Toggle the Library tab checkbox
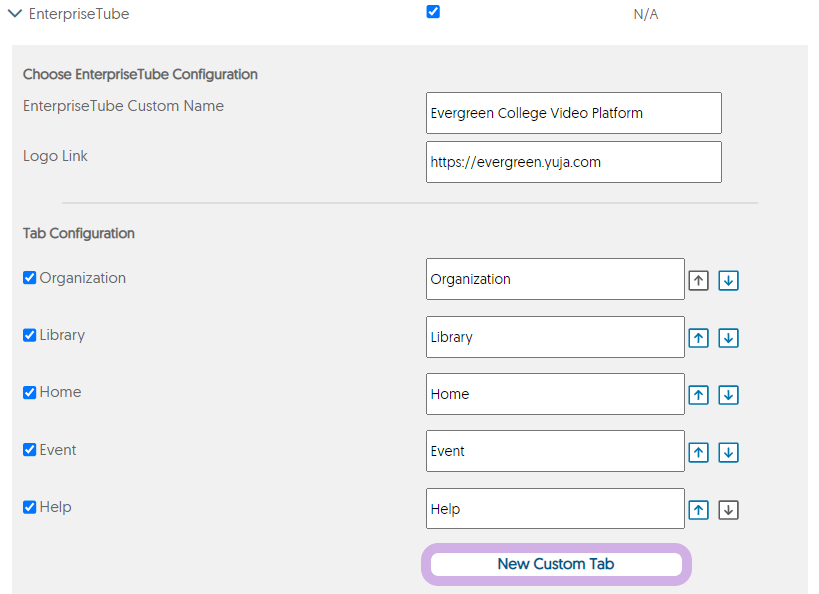Viewport: 819px width, 594px height. pyautogui.click(x=30, y=335)
